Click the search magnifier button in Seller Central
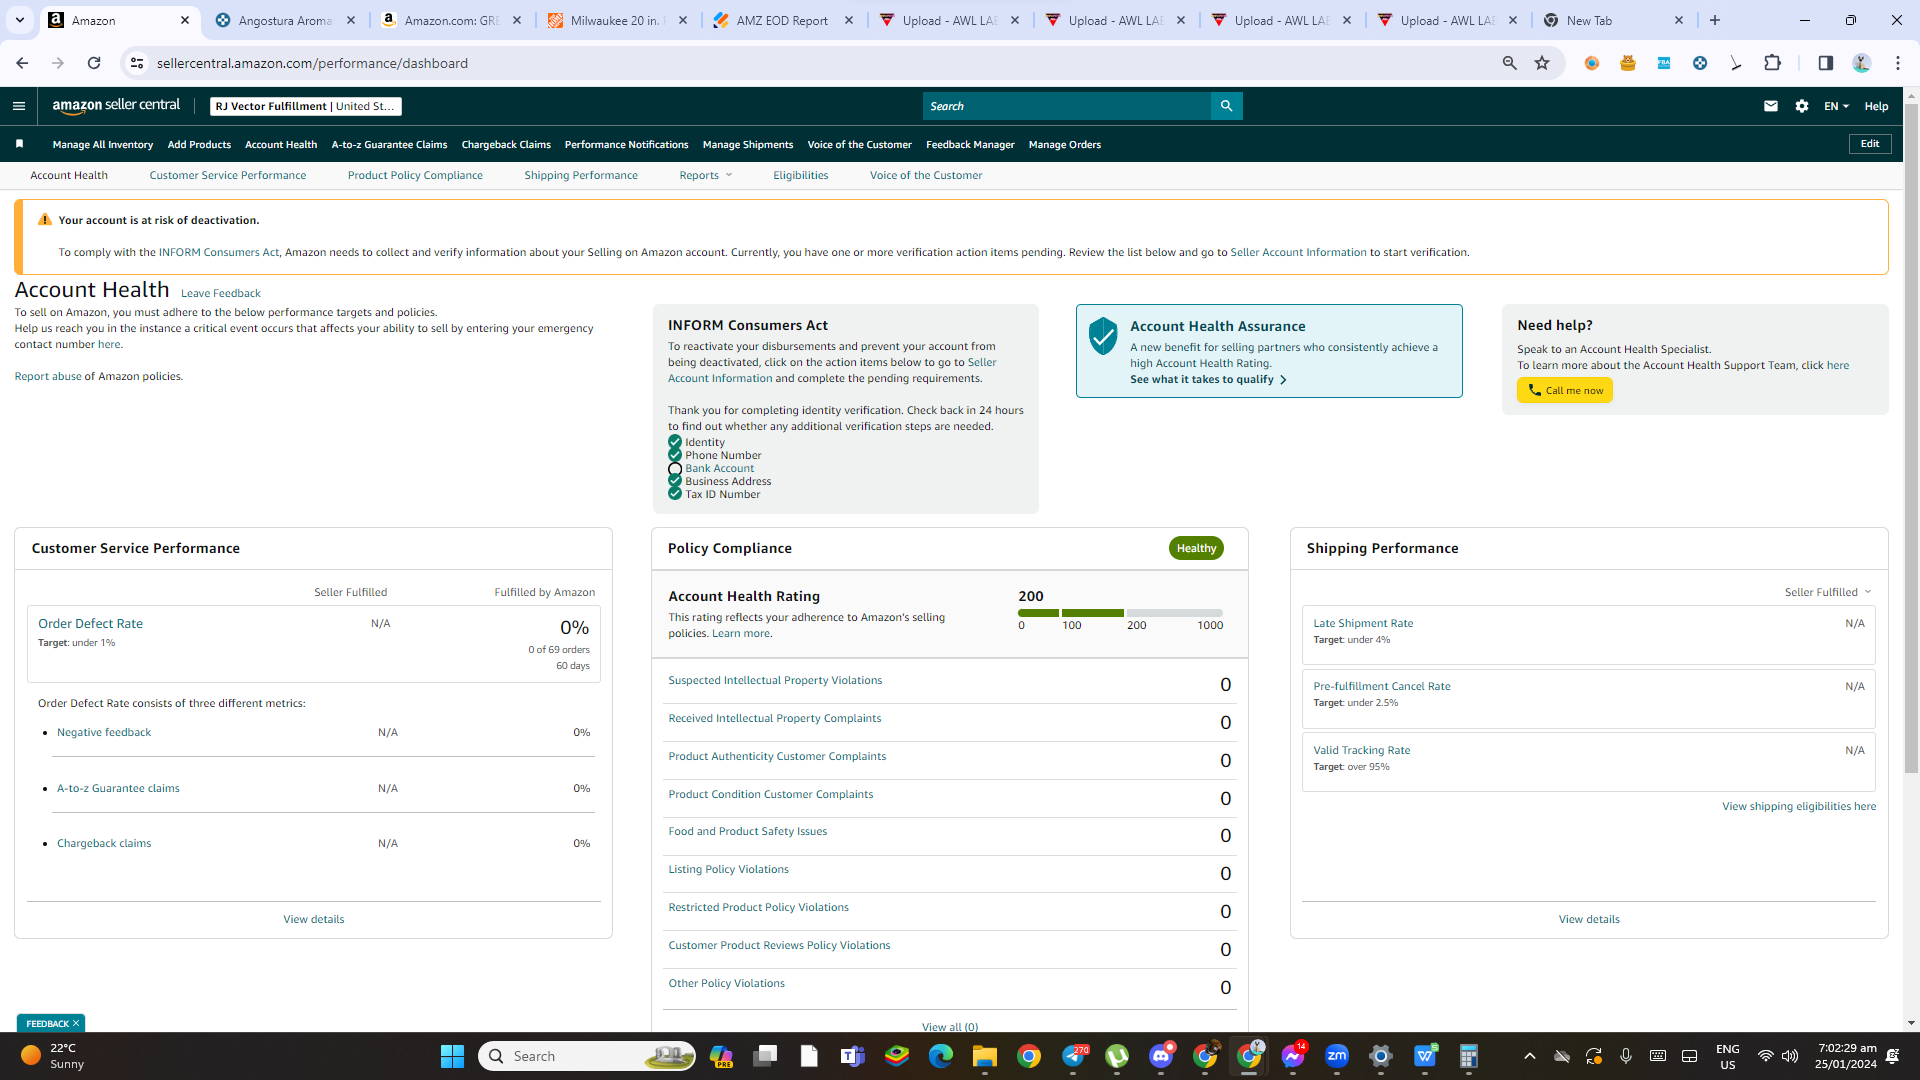1920x1080 pixels. click(x=1226, y=106)
